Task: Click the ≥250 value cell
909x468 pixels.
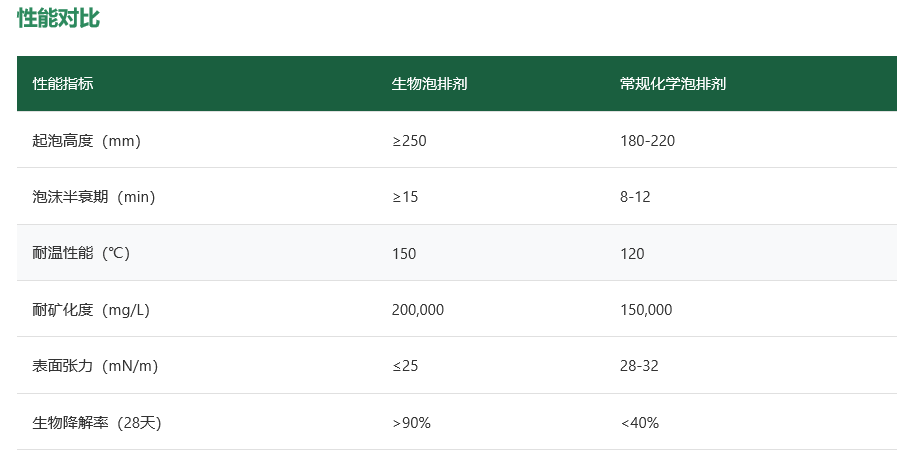Action: pyautogui.click(x=409, y=141)
